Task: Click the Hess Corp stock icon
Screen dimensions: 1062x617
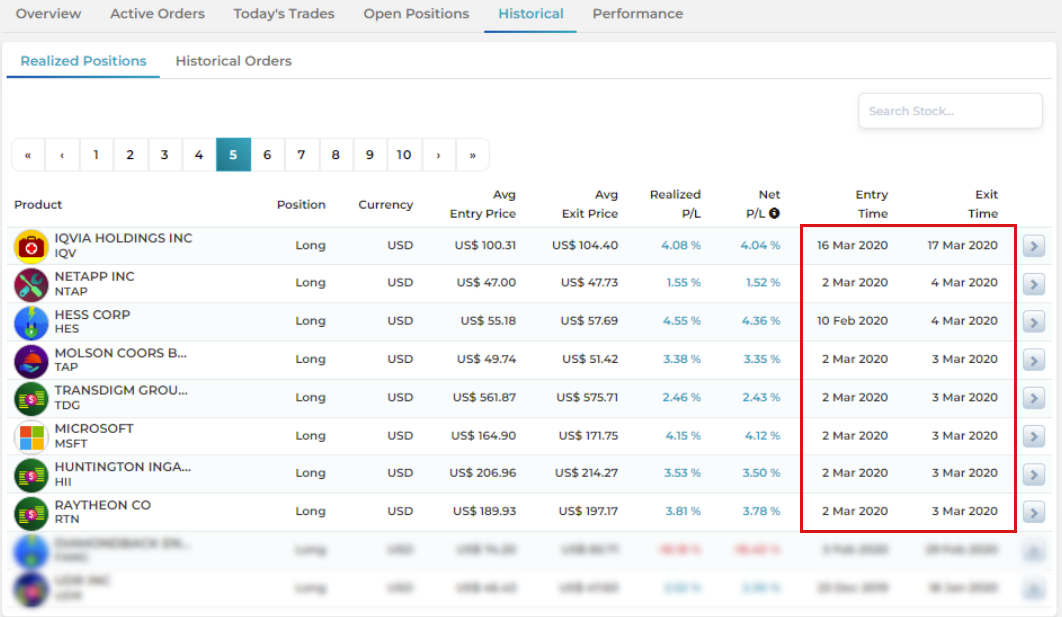Action: pos(31,322)
